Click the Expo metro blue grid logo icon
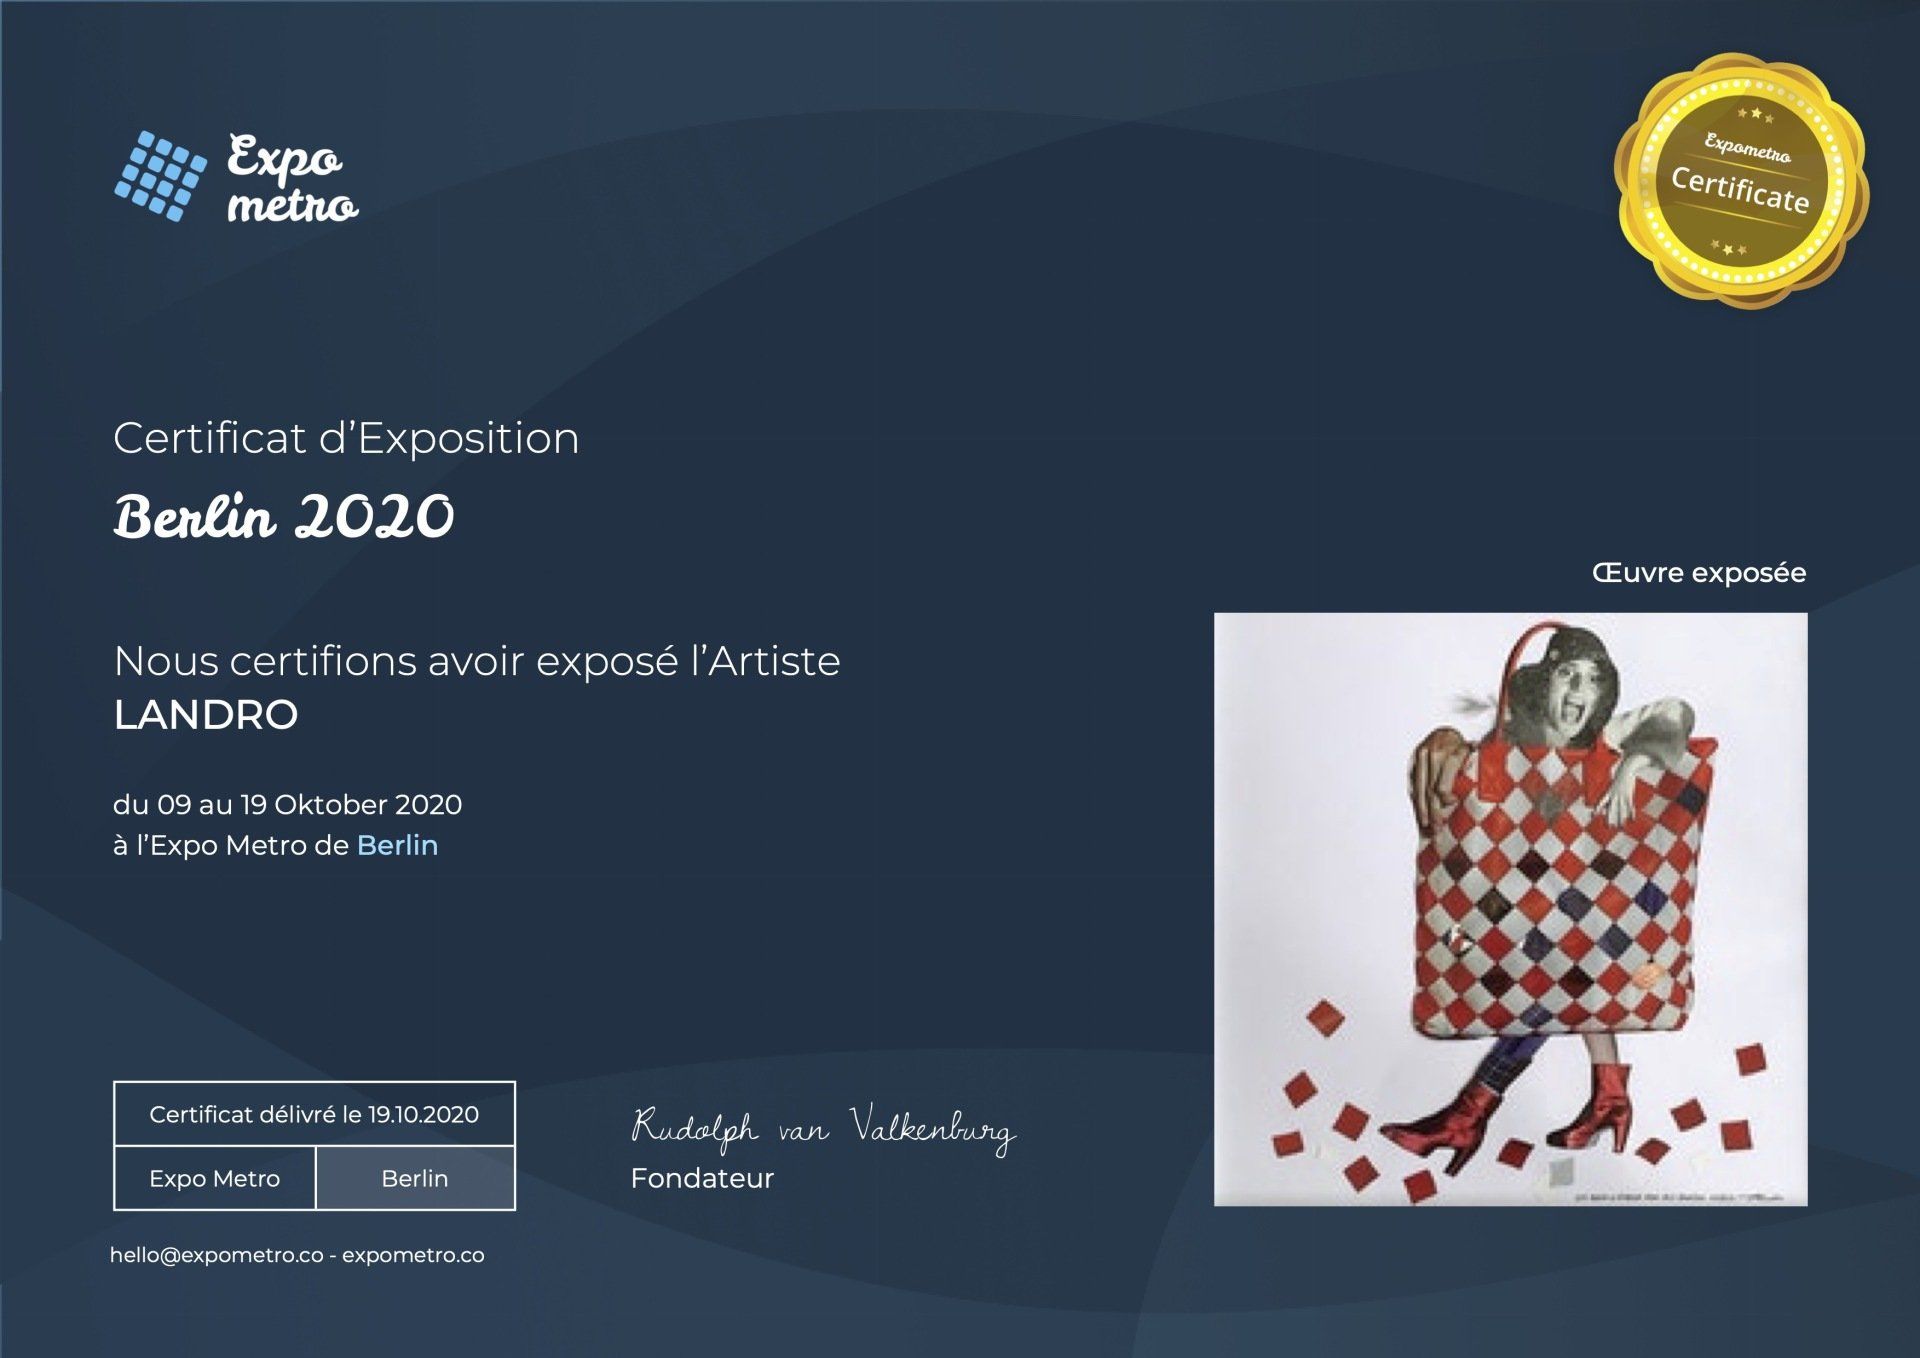Viewport: 1920px width, 1358px height. pos(160,176)
